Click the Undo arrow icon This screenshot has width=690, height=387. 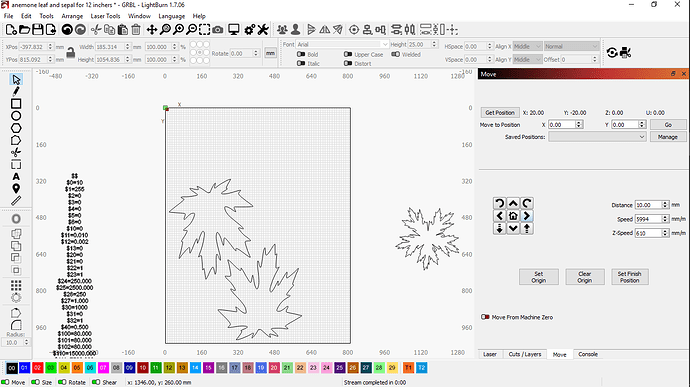[67, 29]
